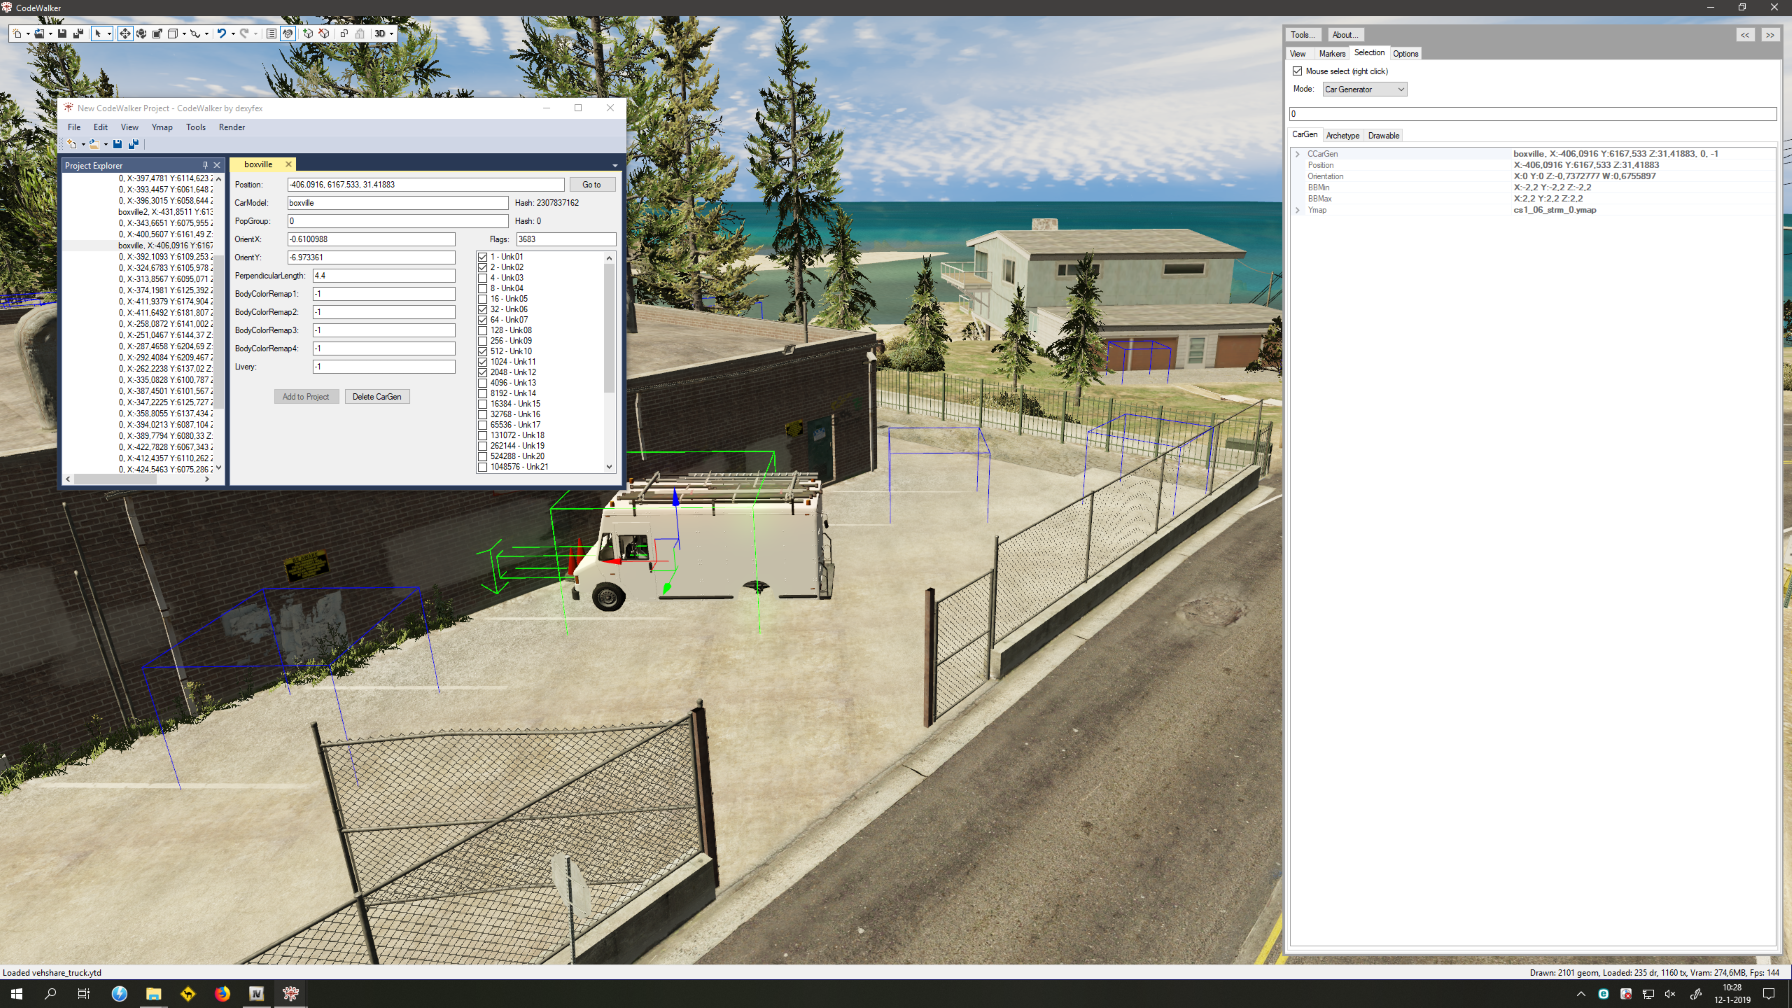Check the 8 - Unk04 flag
Screen dimensions: 1792x1008
483,288
